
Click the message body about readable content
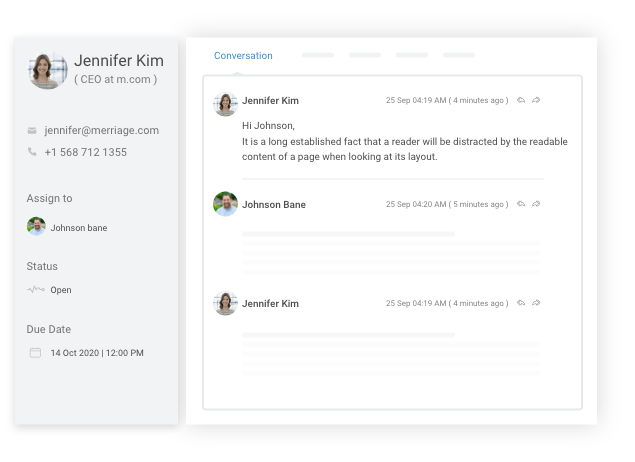405,149
